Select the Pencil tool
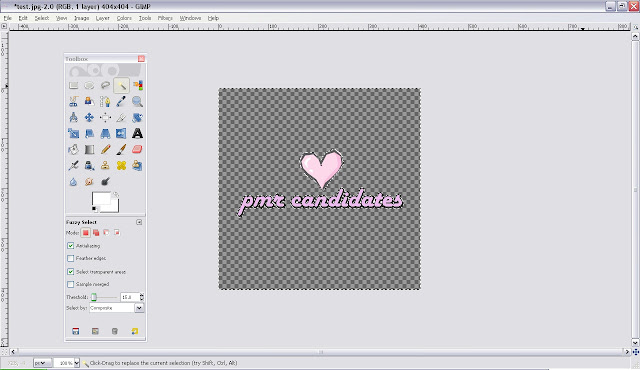640x370 pixels. [x=105, y=149]
